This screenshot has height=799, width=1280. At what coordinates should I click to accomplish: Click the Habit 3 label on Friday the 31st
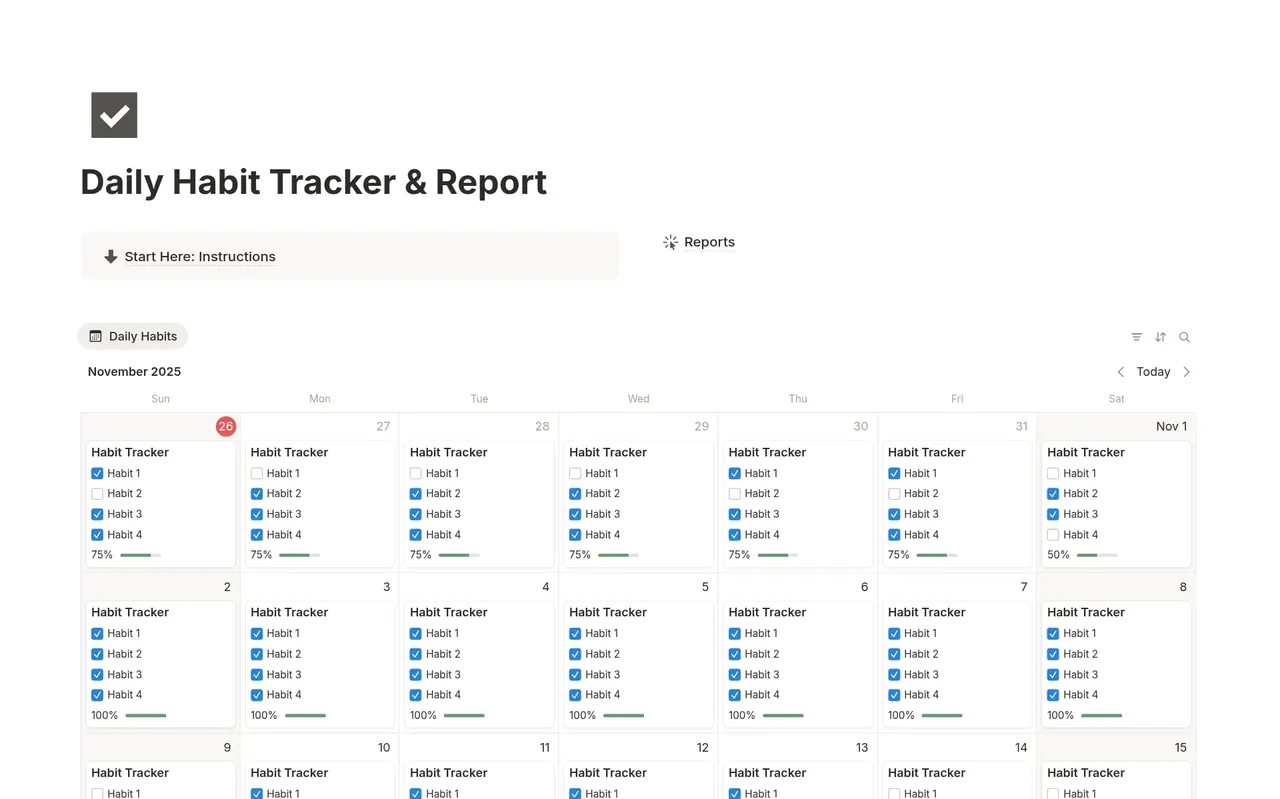tap(921, 515)
